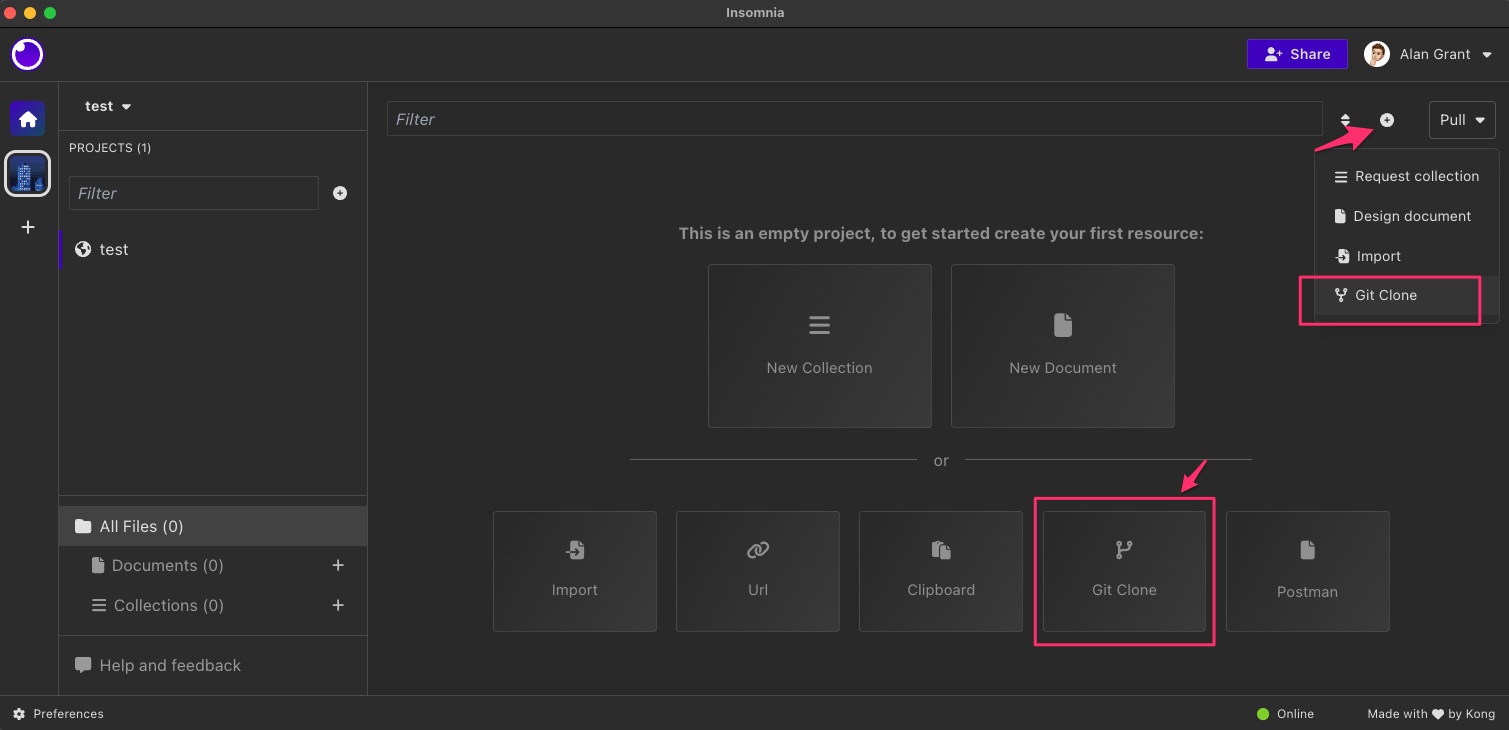1509x730 pixels.
Task: Add a new collection with plus
Action: pos(338,605)
